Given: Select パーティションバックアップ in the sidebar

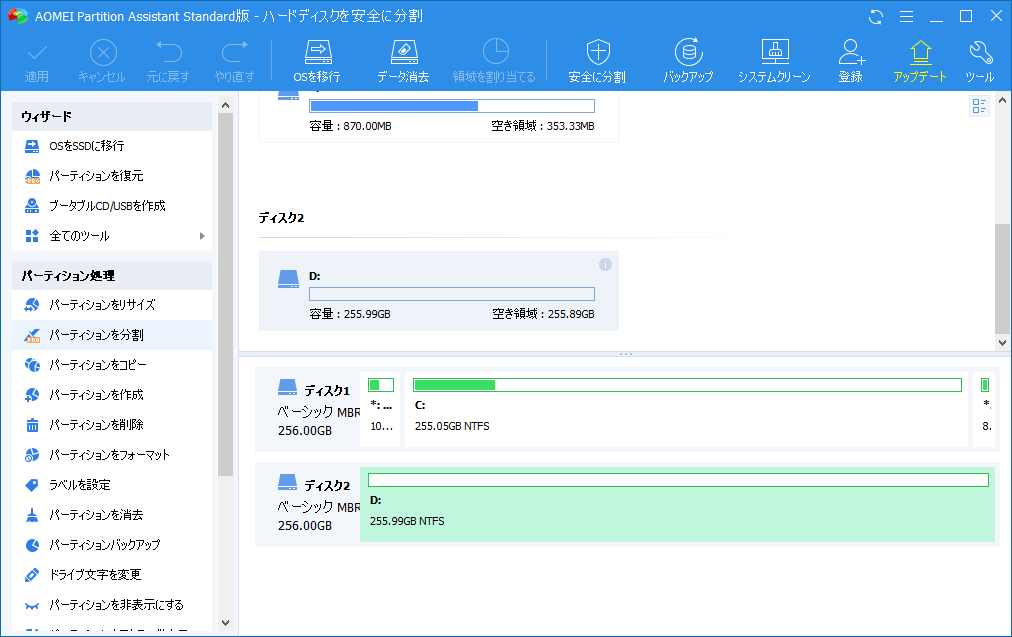Looking at the screenshot, I should pyautogui.click(x=112, y=545).
